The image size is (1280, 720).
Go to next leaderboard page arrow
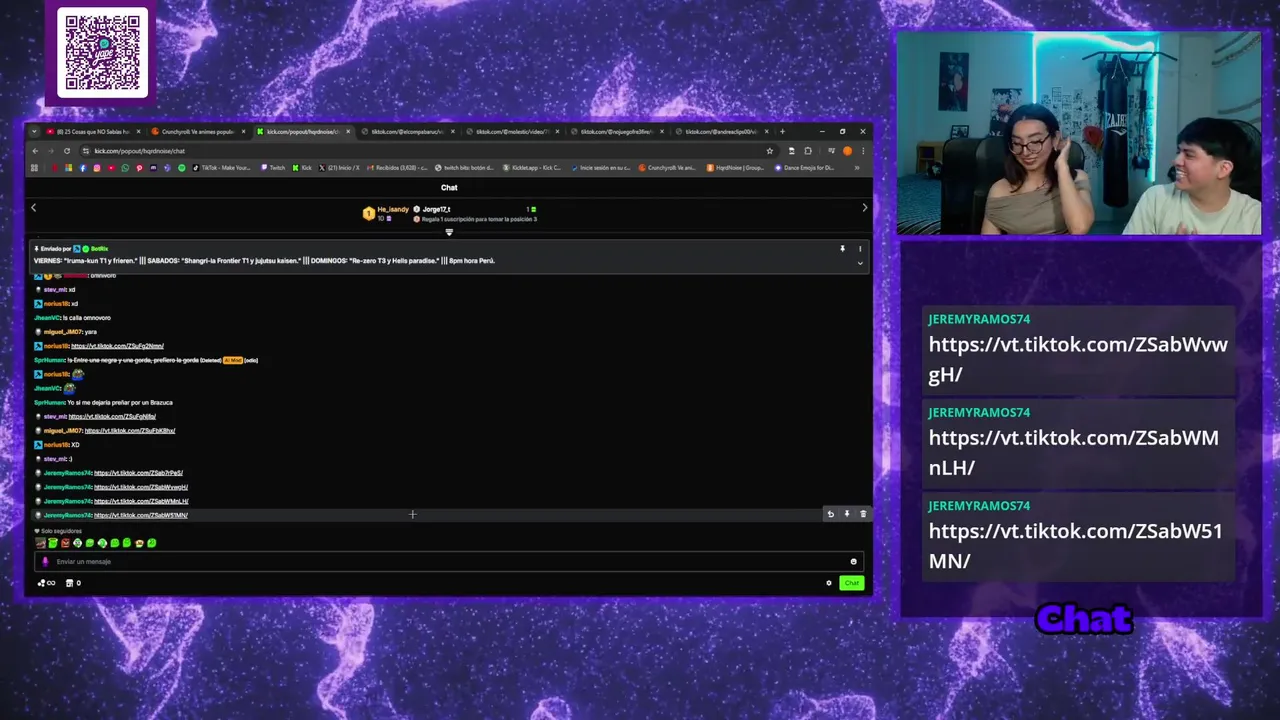tap(865, 208)
